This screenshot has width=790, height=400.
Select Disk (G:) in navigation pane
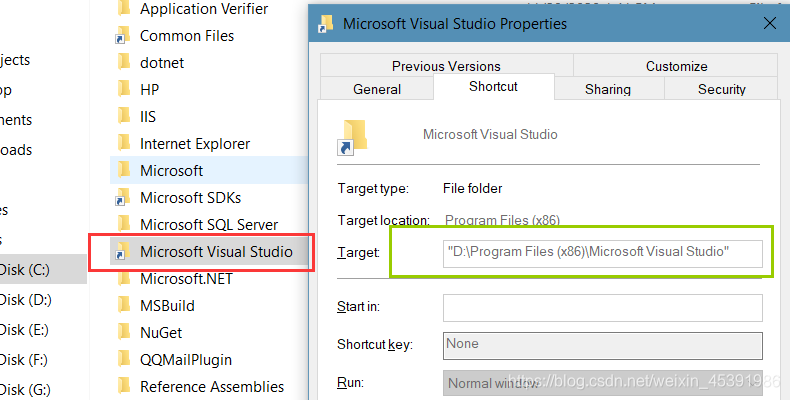(25, 389)
